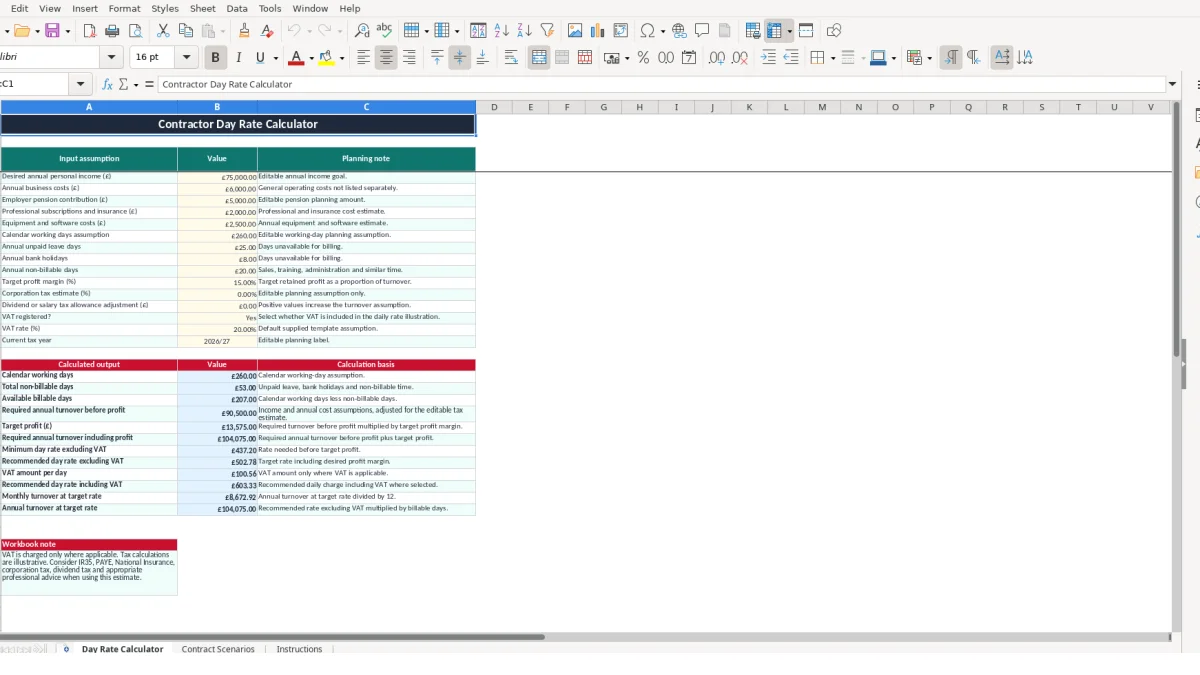Open the highlighting color dropdown arrow
Screen dimensions: 1200x675
click(341, 58)
